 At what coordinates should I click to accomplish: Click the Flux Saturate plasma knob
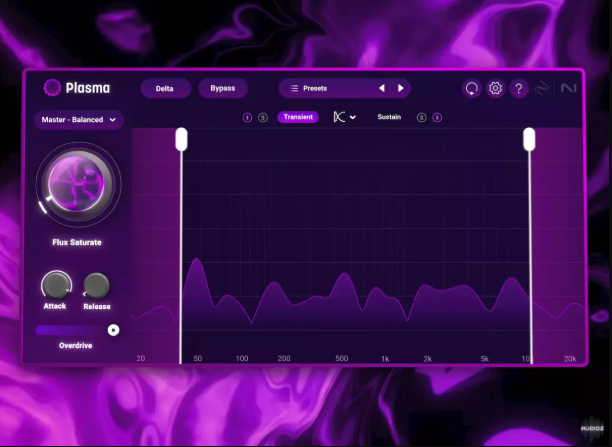pos(77,183)
